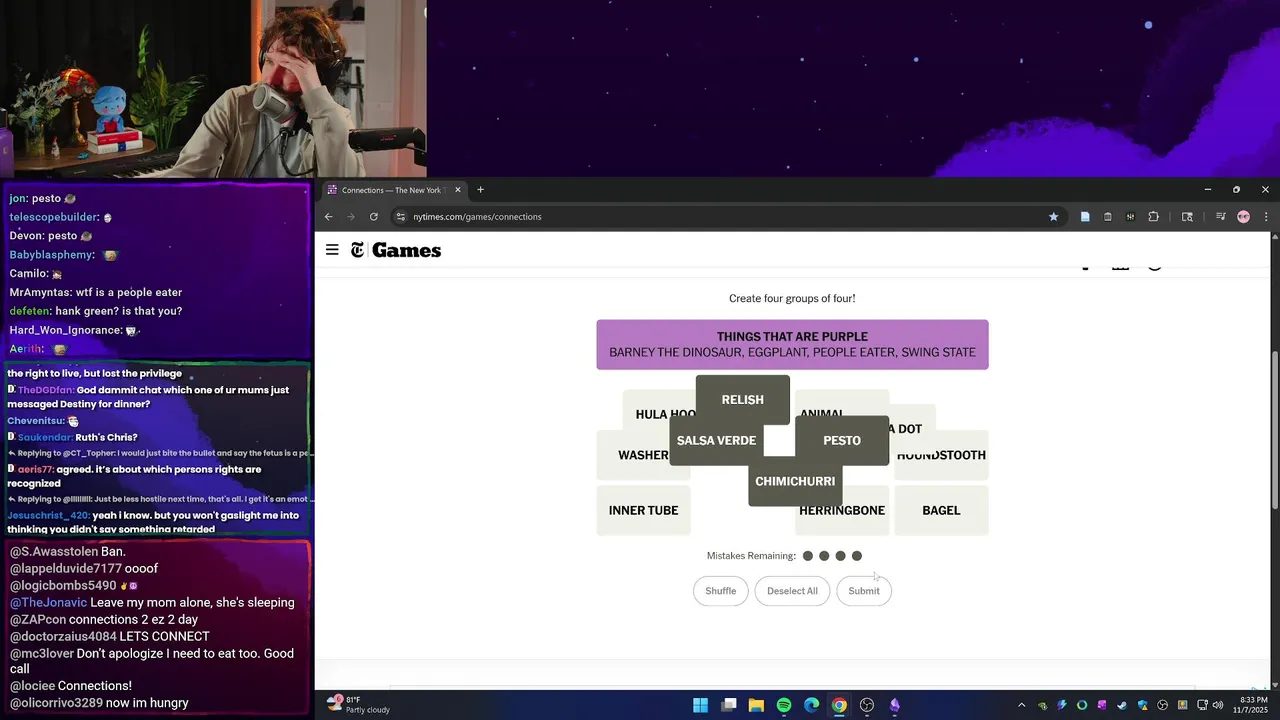Click the equalizer sliders extension icon

pos(1130,217)
